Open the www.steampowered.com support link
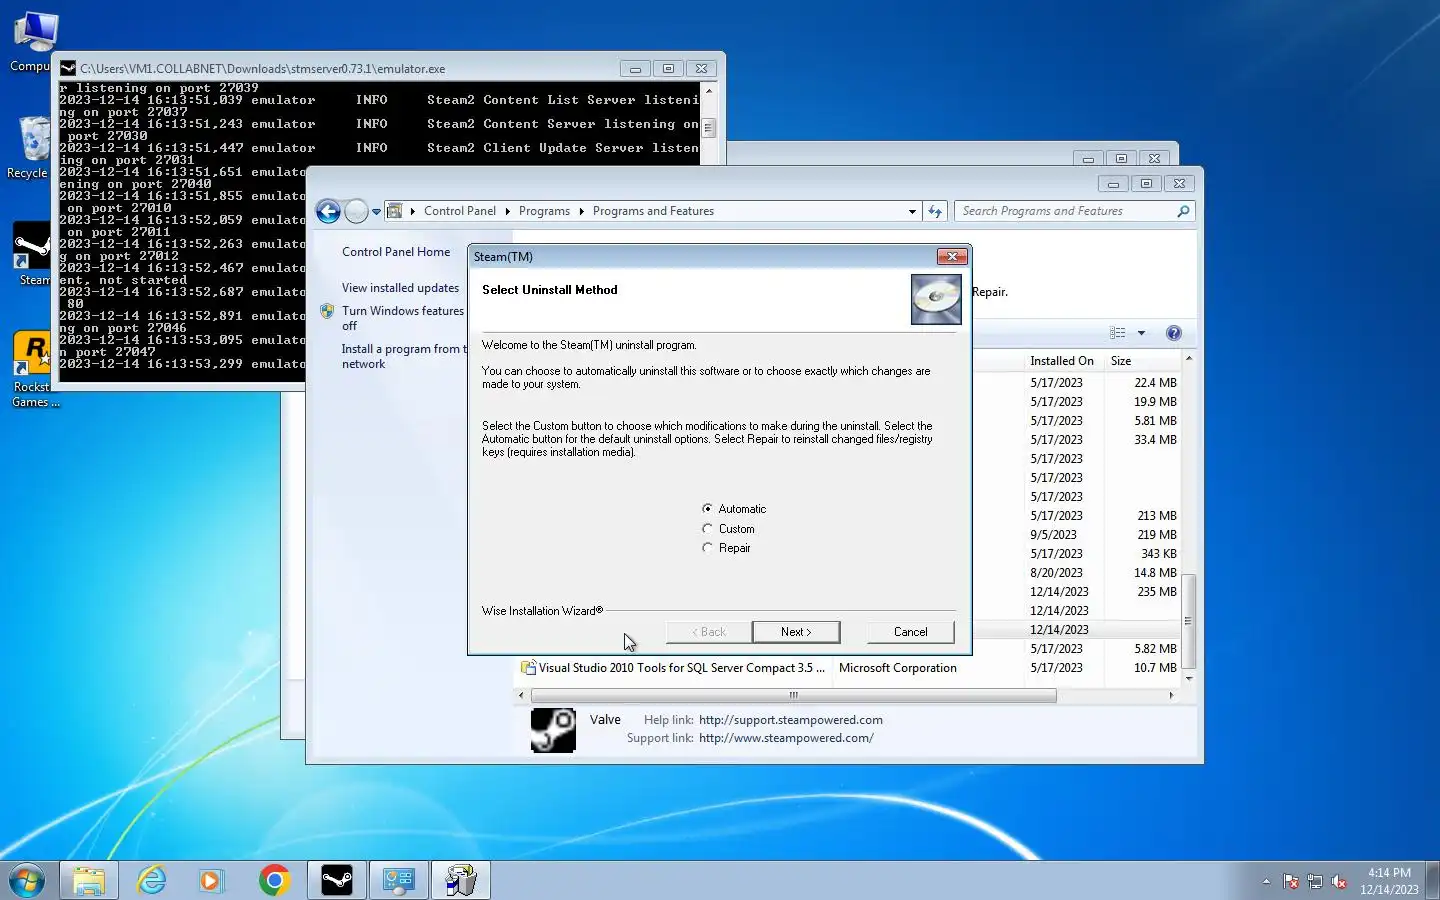This screenshot has height=900, width=1440. pos(786,738)
